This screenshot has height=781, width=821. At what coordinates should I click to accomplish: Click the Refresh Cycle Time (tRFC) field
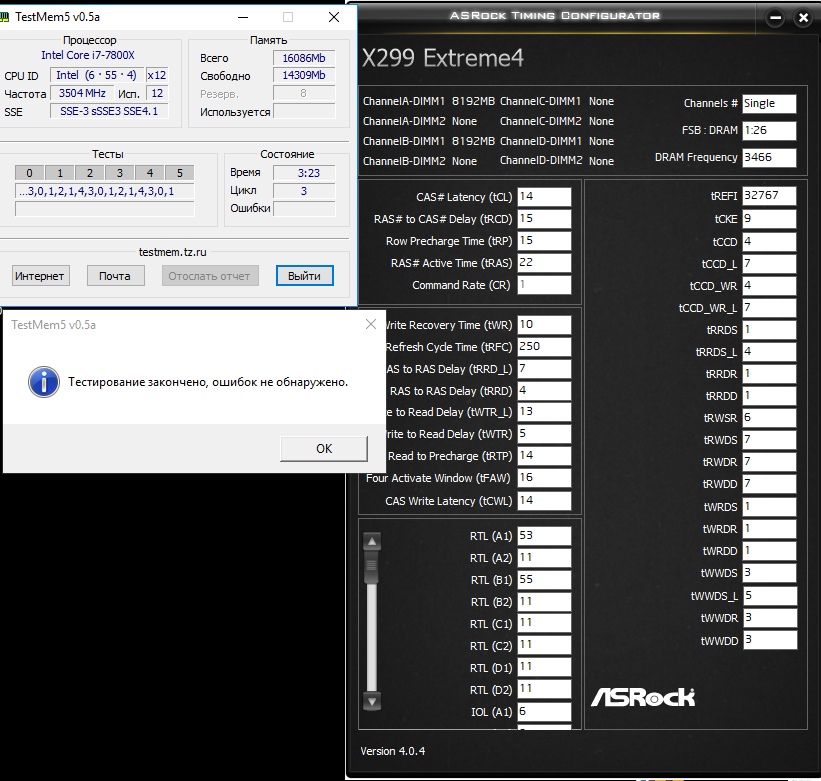click(544, 347)
